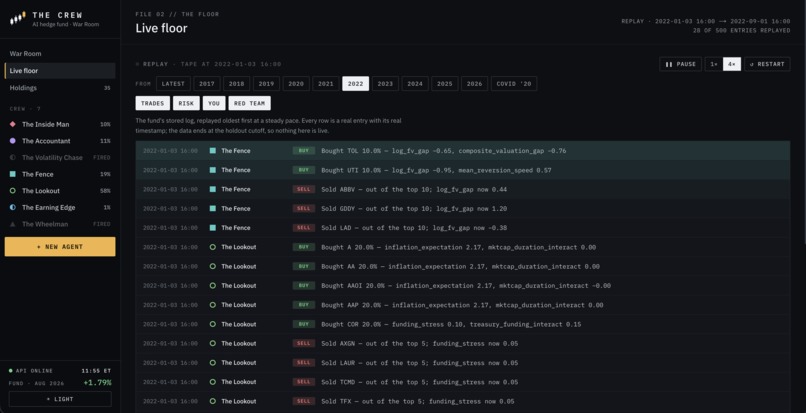Screen dimensions: 806x413
Task: Click 'Bought UTI 10.0%' log entry
Action: (463, 170)
